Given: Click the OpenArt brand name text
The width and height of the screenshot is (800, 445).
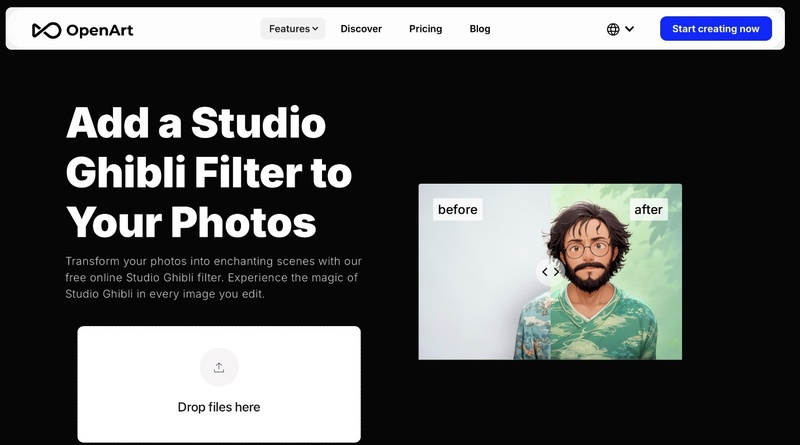Looking at the screenshot, I should 99,30.
